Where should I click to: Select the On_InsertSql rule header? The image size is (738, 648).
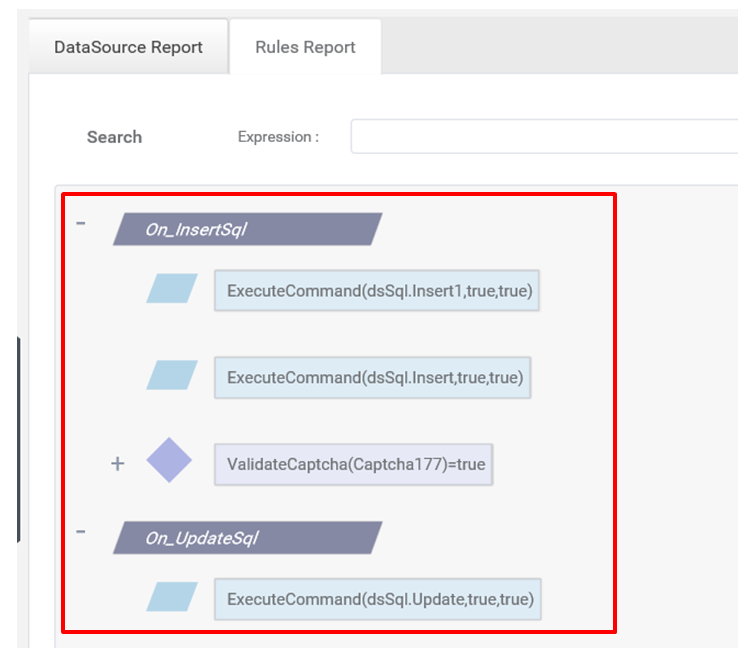(248, 229)
